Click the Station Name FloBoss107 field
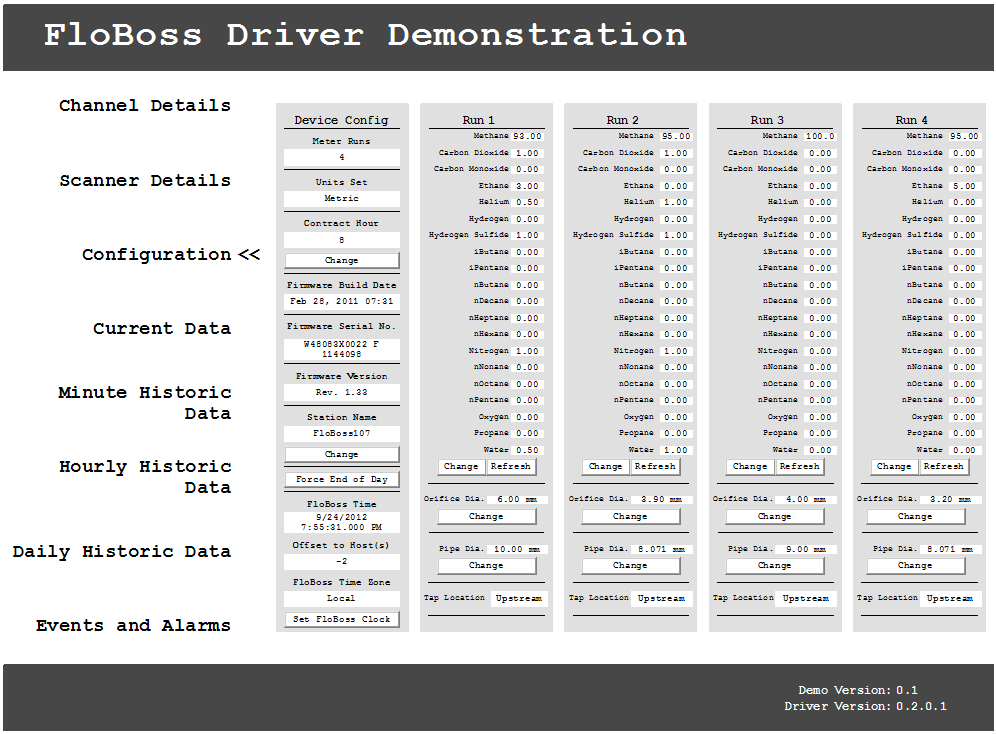The image size is (996, 734). click(342, 434)
